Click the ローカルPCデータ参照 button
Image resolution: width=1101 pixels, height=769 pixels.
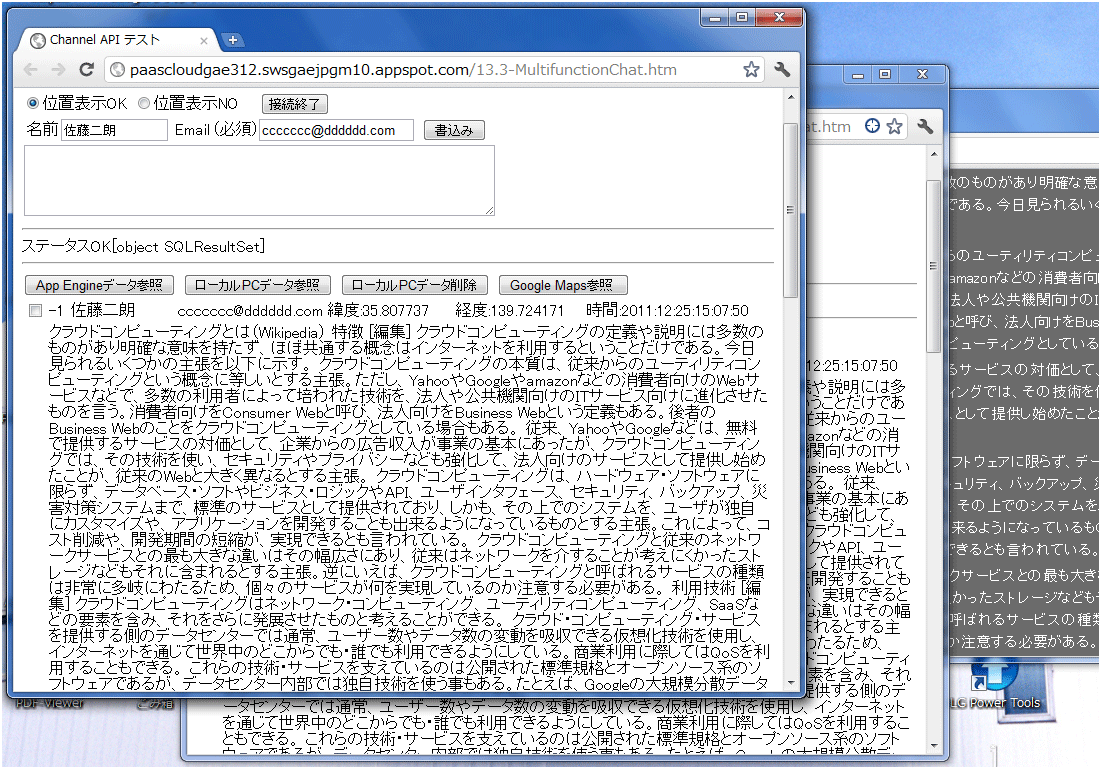point(257,285)
